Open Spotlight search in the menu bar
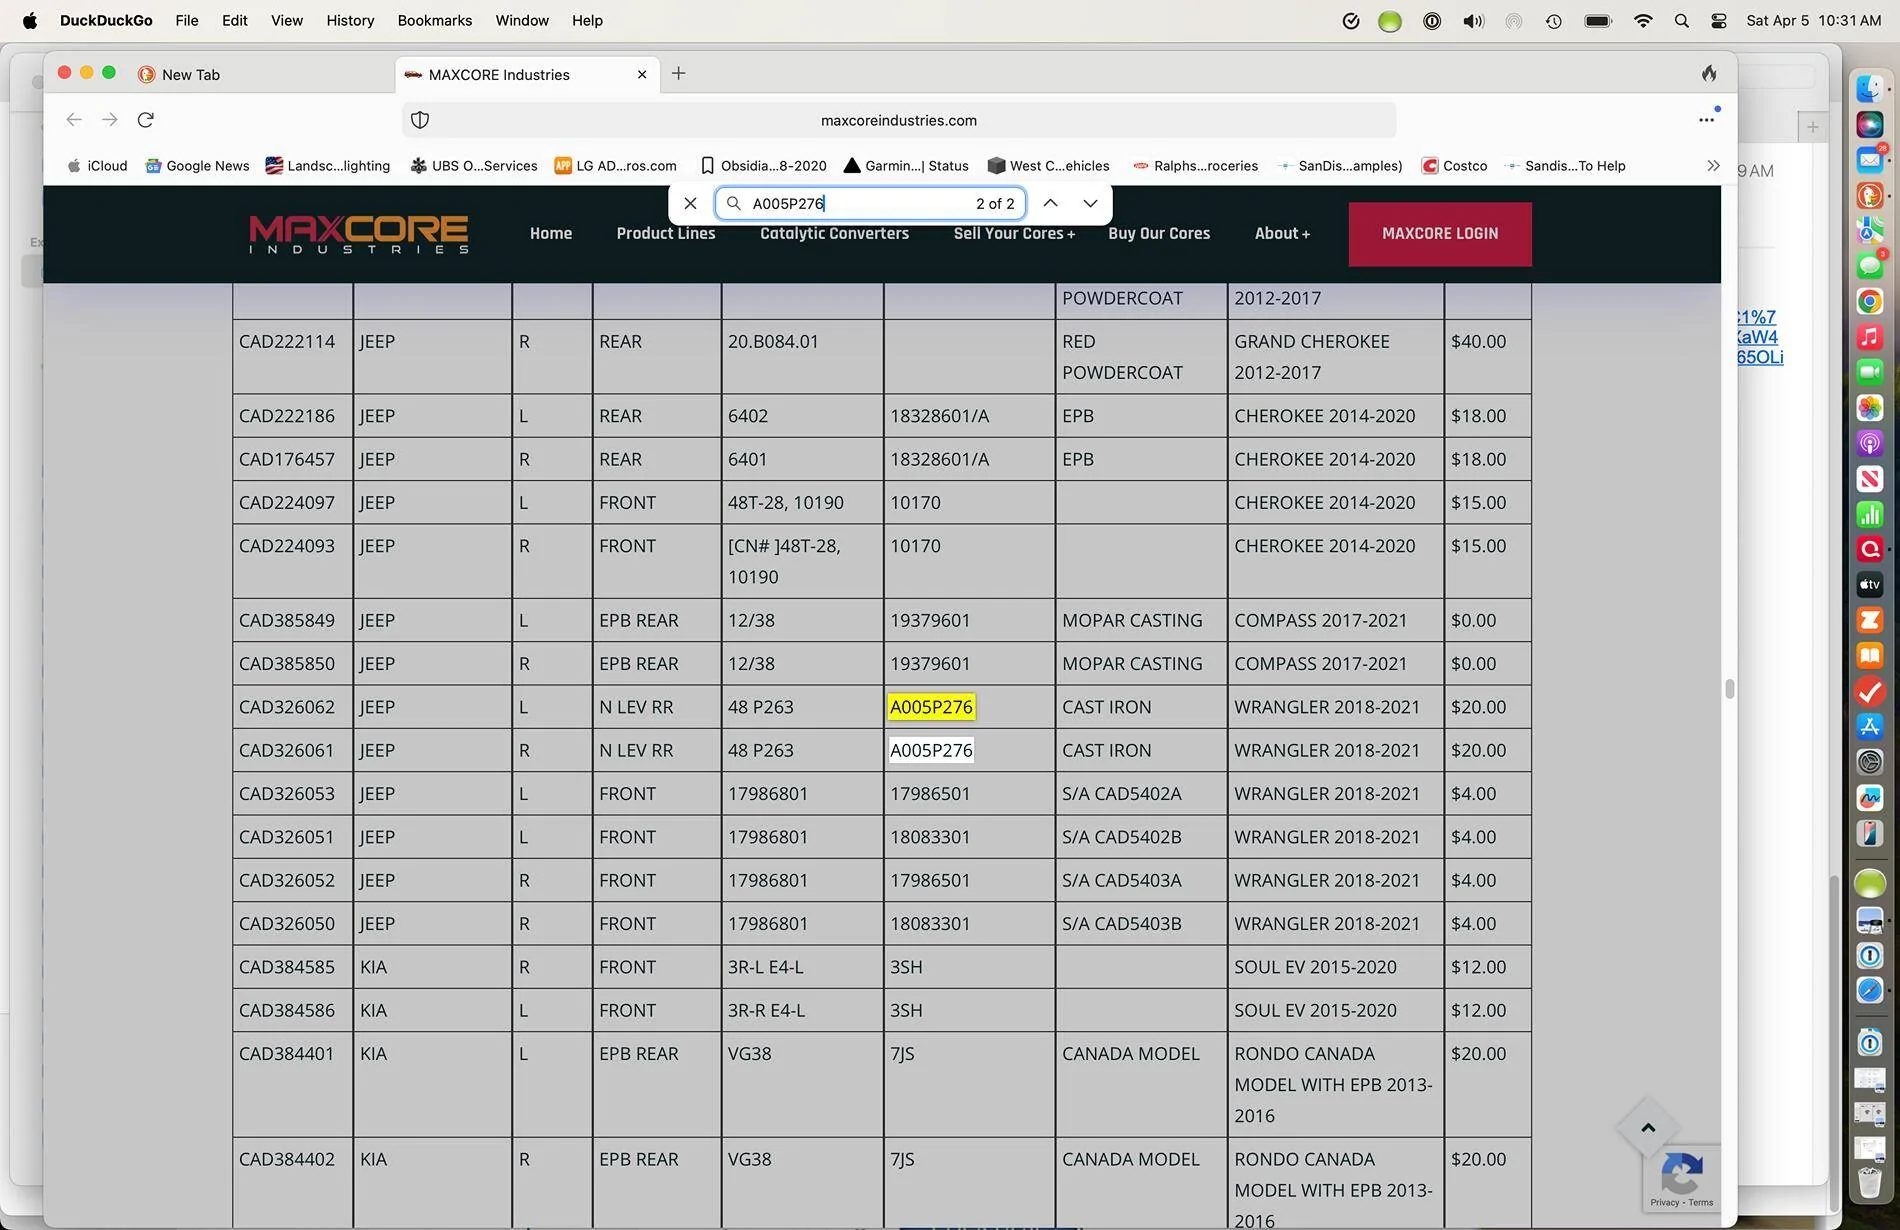The image size is (1900, 1230). click(x=1682, y=21)
